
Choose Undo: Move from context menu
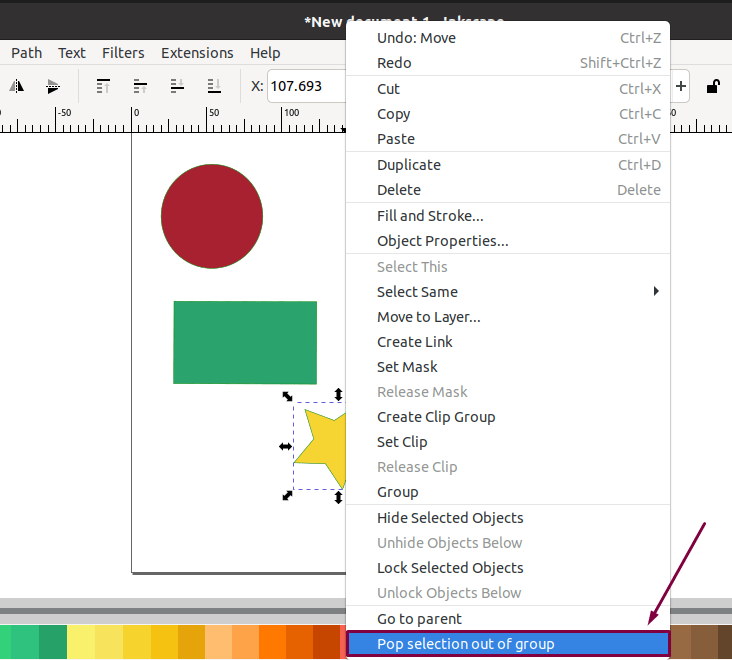click(x=508, y=38)
